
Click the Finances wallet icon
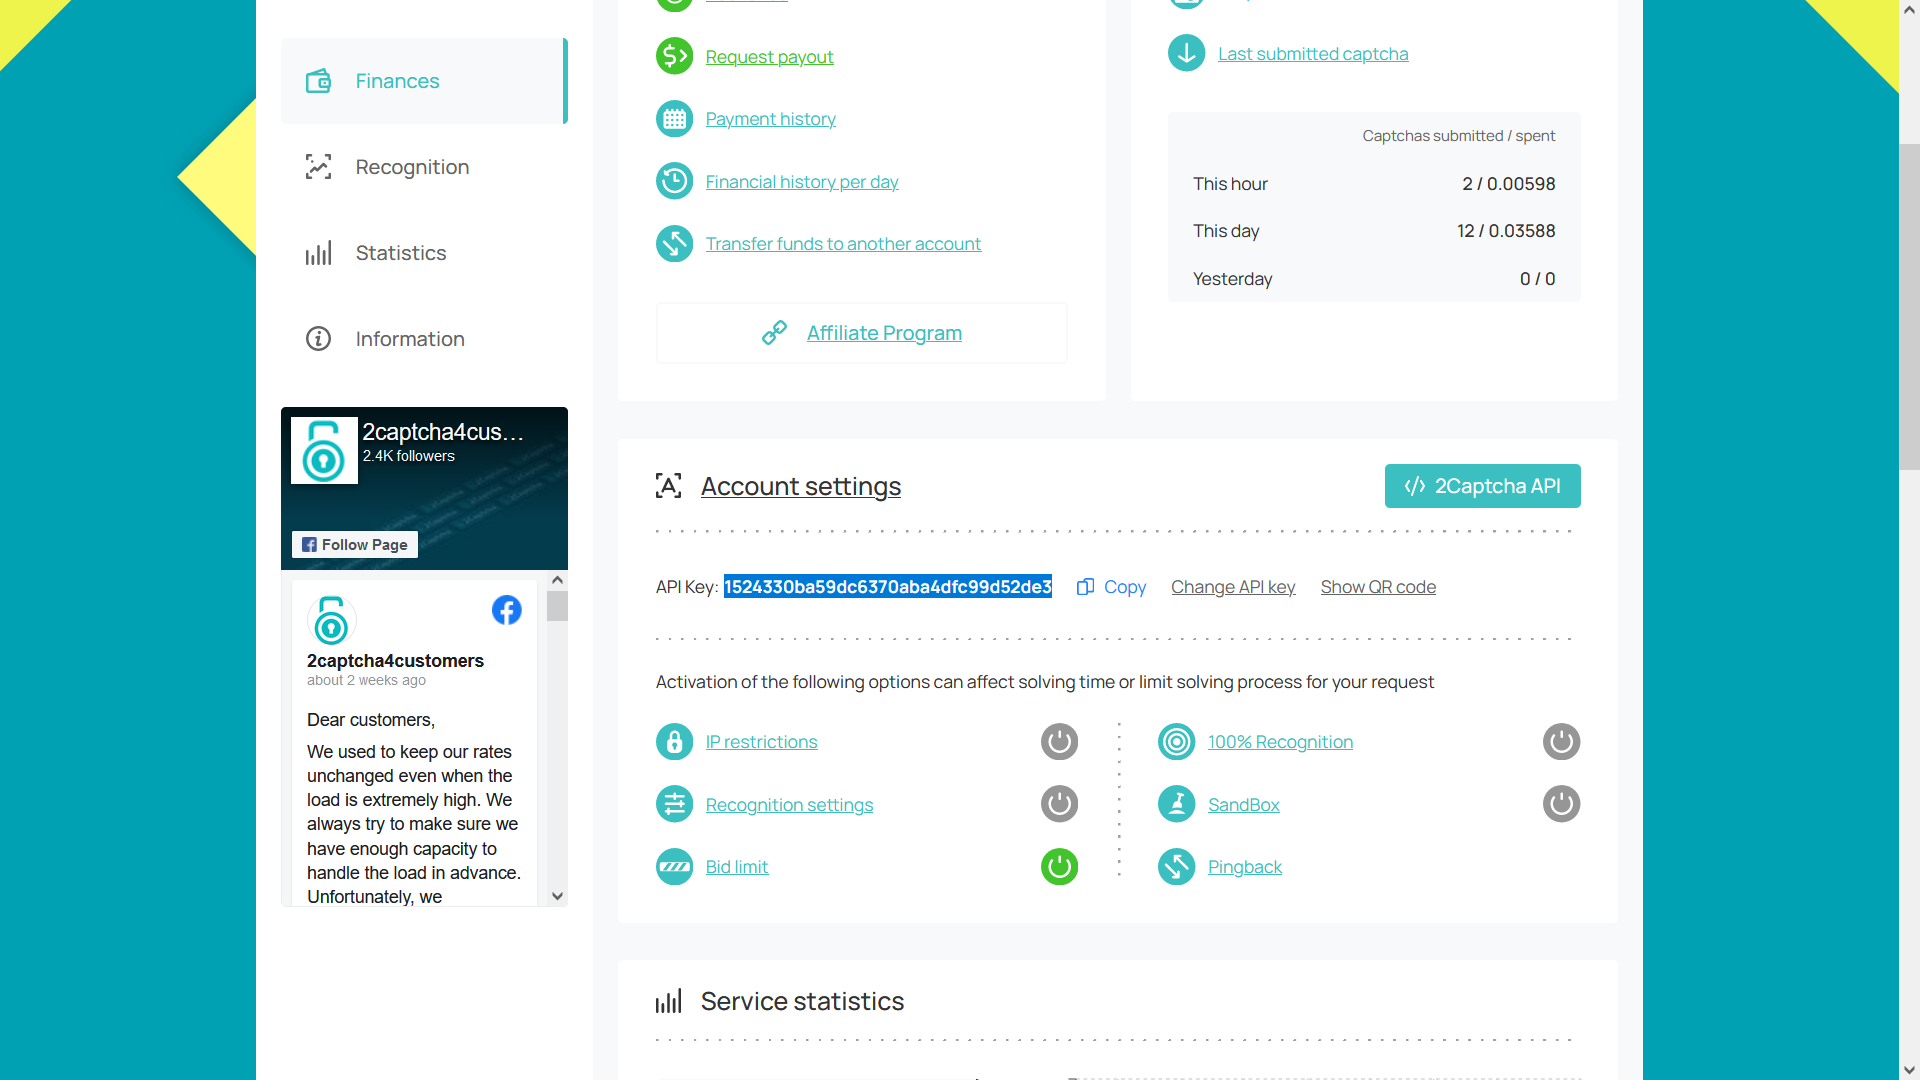coord(318,80)
